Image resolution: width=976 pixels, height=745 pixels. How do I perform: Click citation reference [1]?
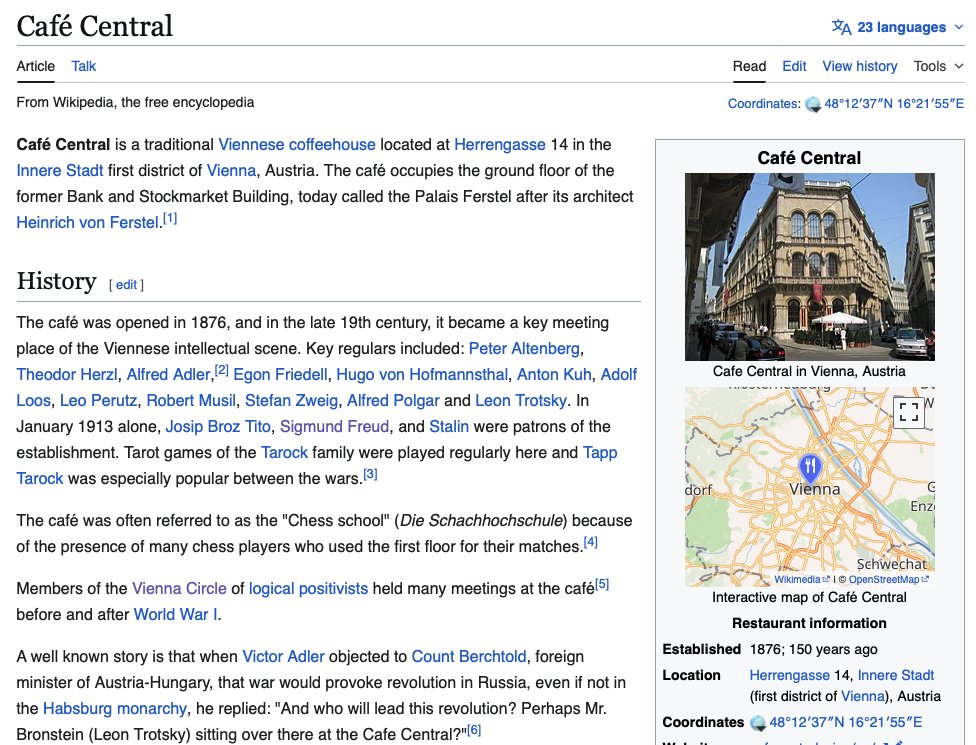point(170,218)
